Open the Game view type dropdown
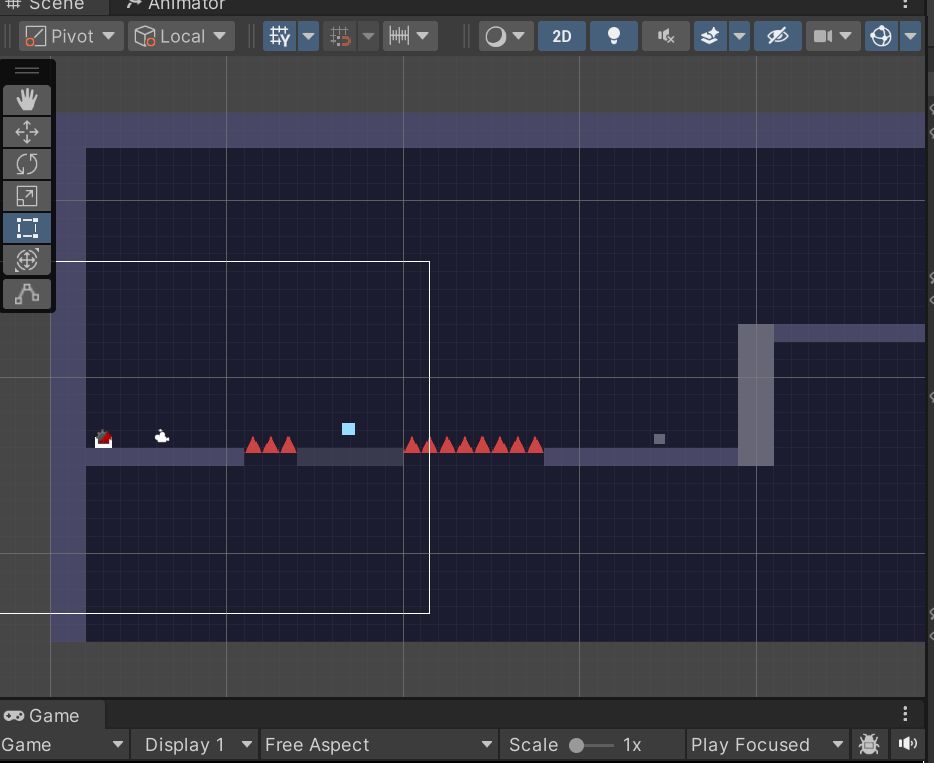 (63, 745)
